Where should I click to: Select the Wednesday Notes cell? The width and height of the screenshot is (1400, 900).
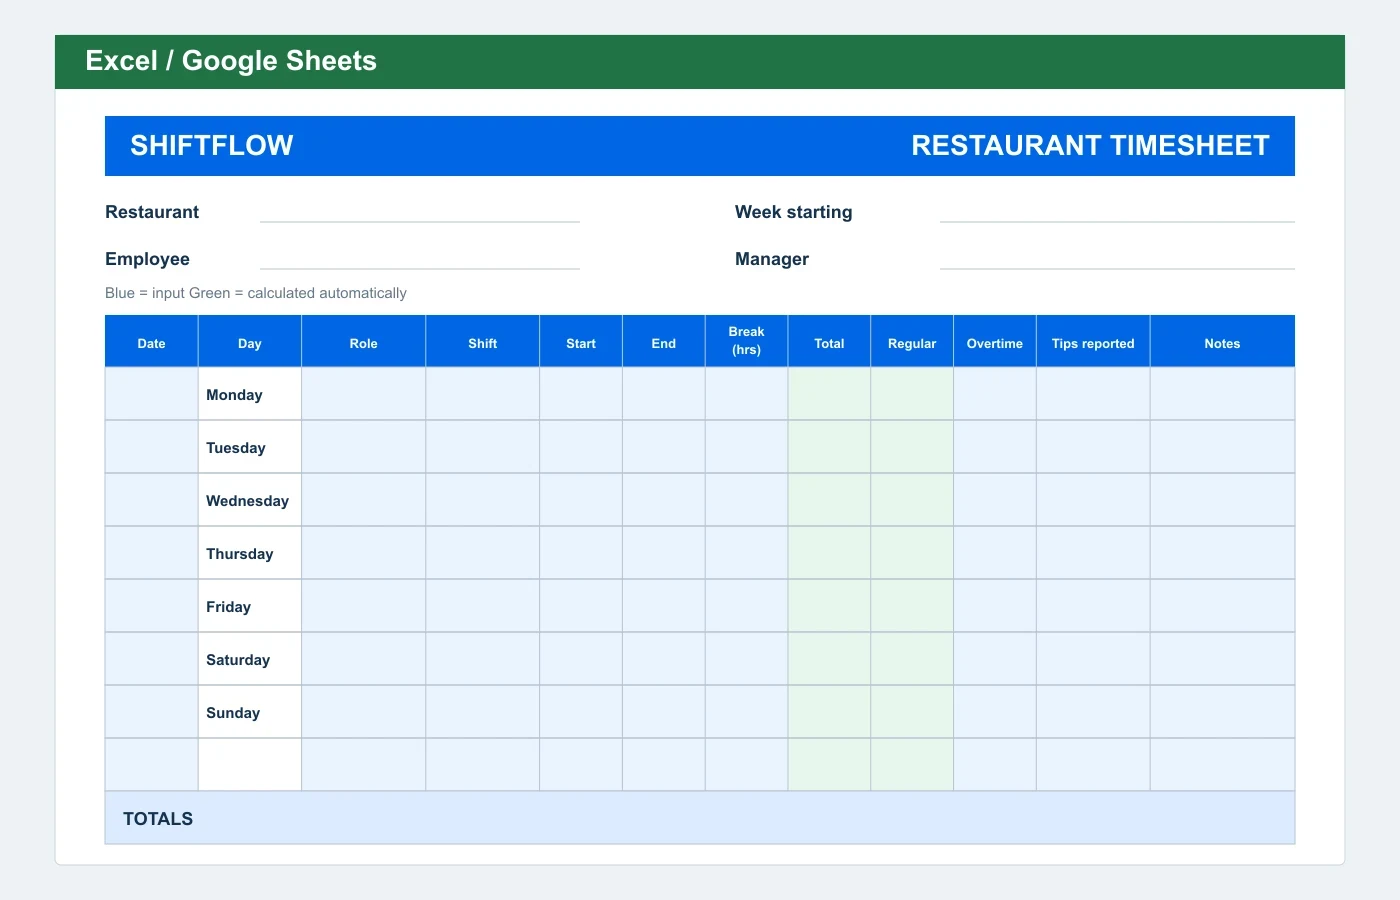coord(1223,500)
